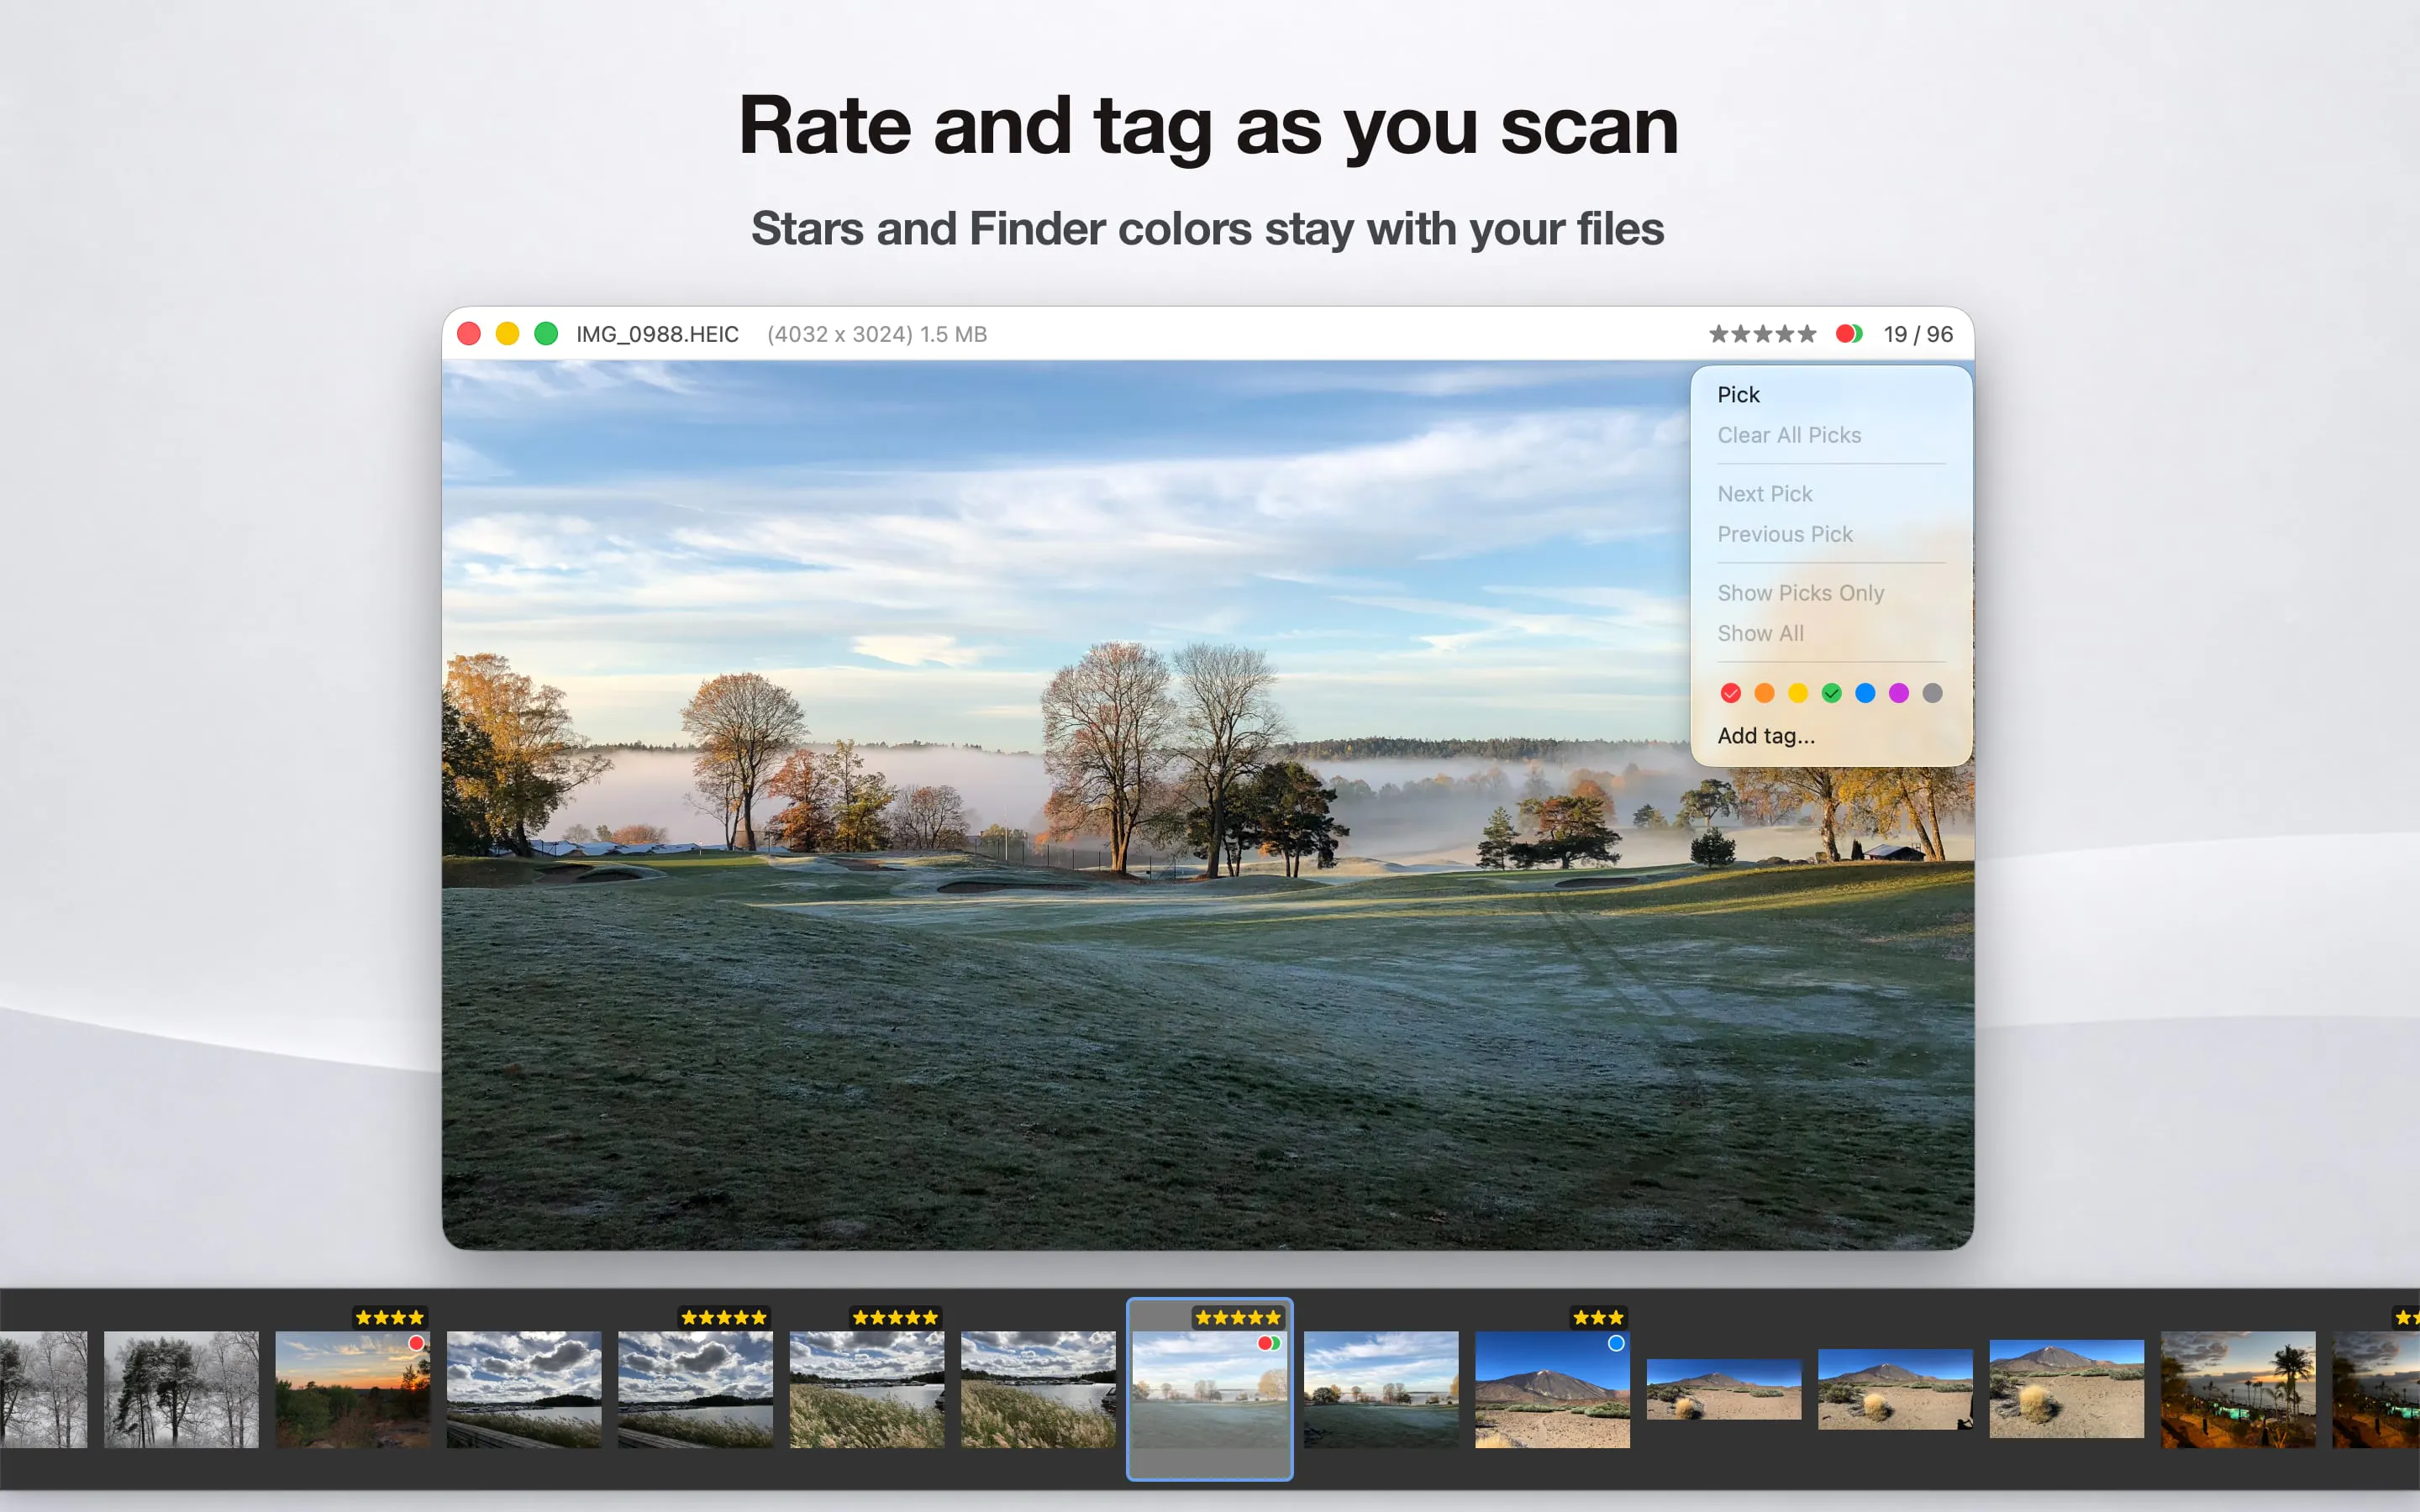Open the unrated golf course thumbnail after selected one

pyautogui.click(x=1381, y=1389)
